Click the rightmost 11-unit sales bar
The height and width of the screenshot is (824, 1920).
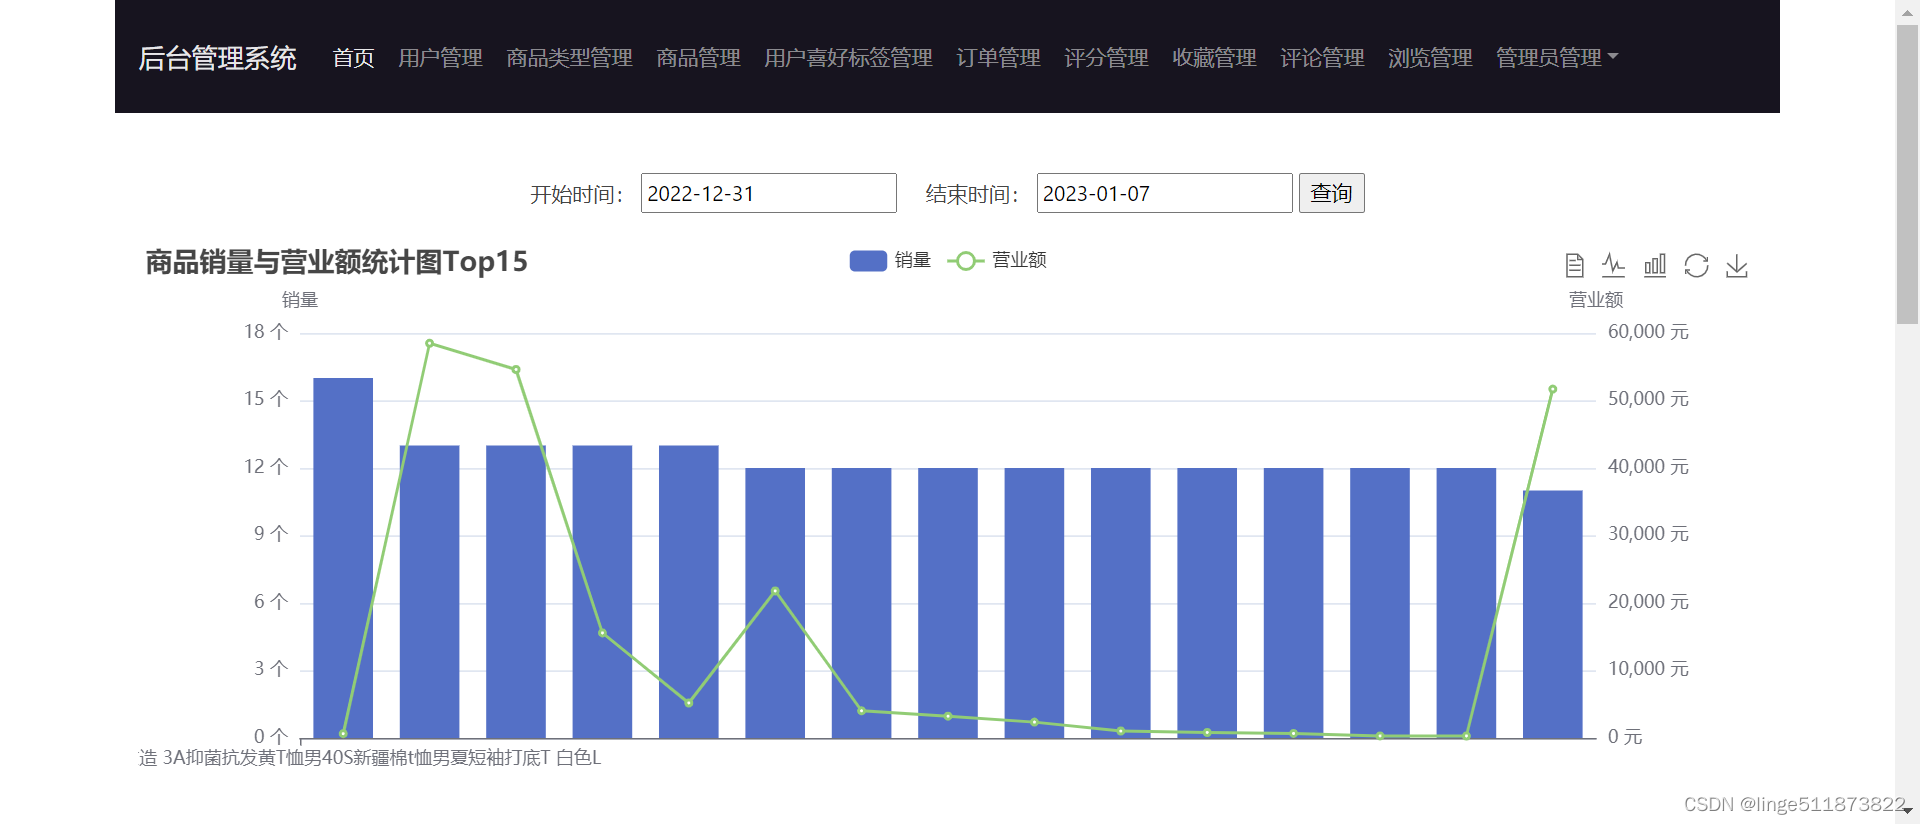(1552, 614)
